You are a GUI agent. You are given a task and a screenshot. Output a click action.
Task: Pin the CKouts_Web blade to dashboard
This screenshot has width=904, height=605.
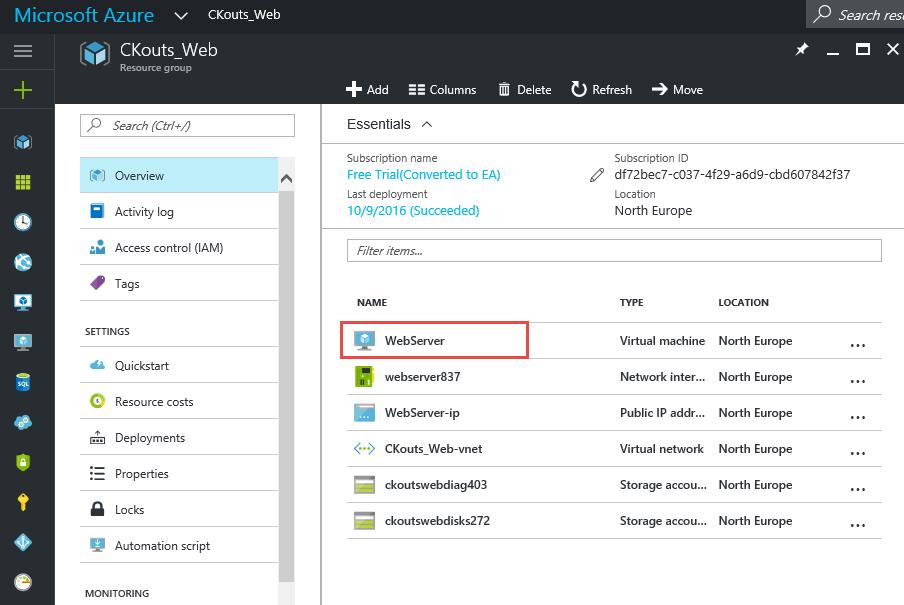coord(802,50)
